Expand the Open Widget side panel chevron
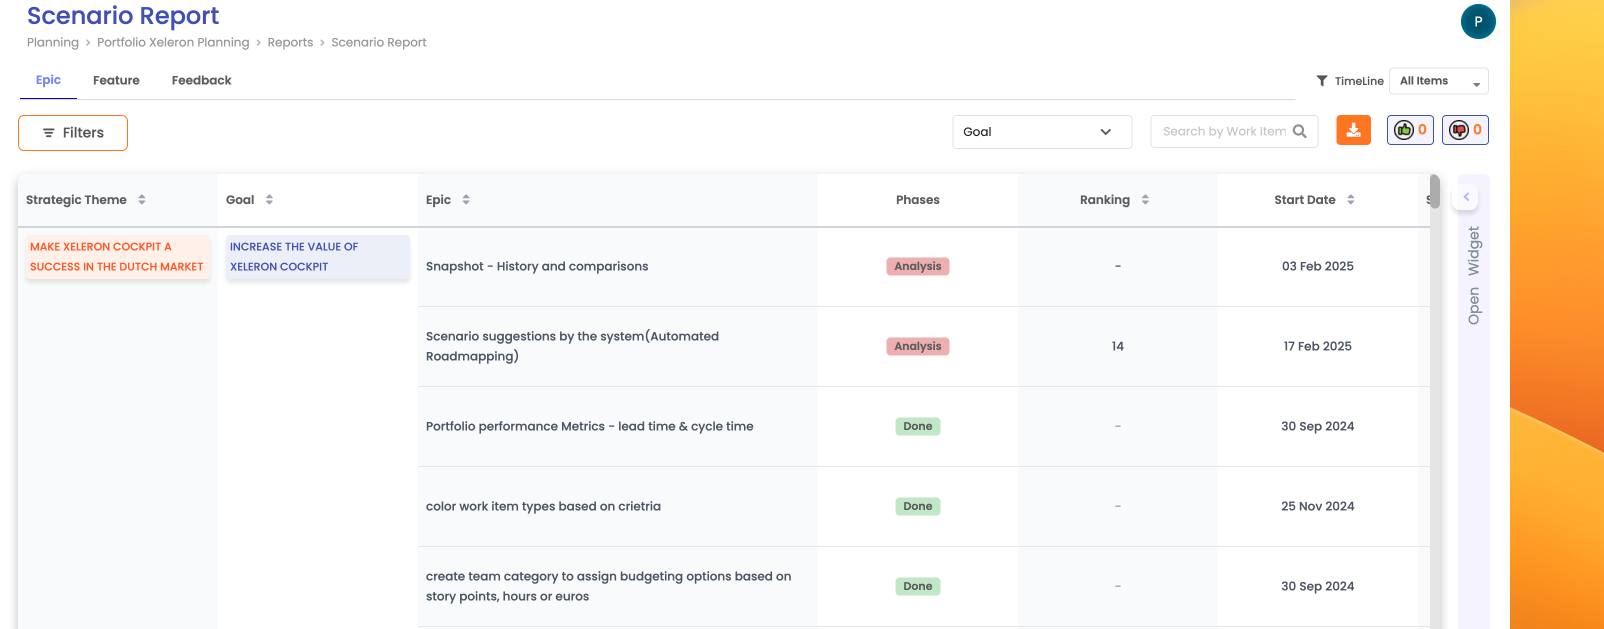1604x629 pixels. pos(1466,197)
